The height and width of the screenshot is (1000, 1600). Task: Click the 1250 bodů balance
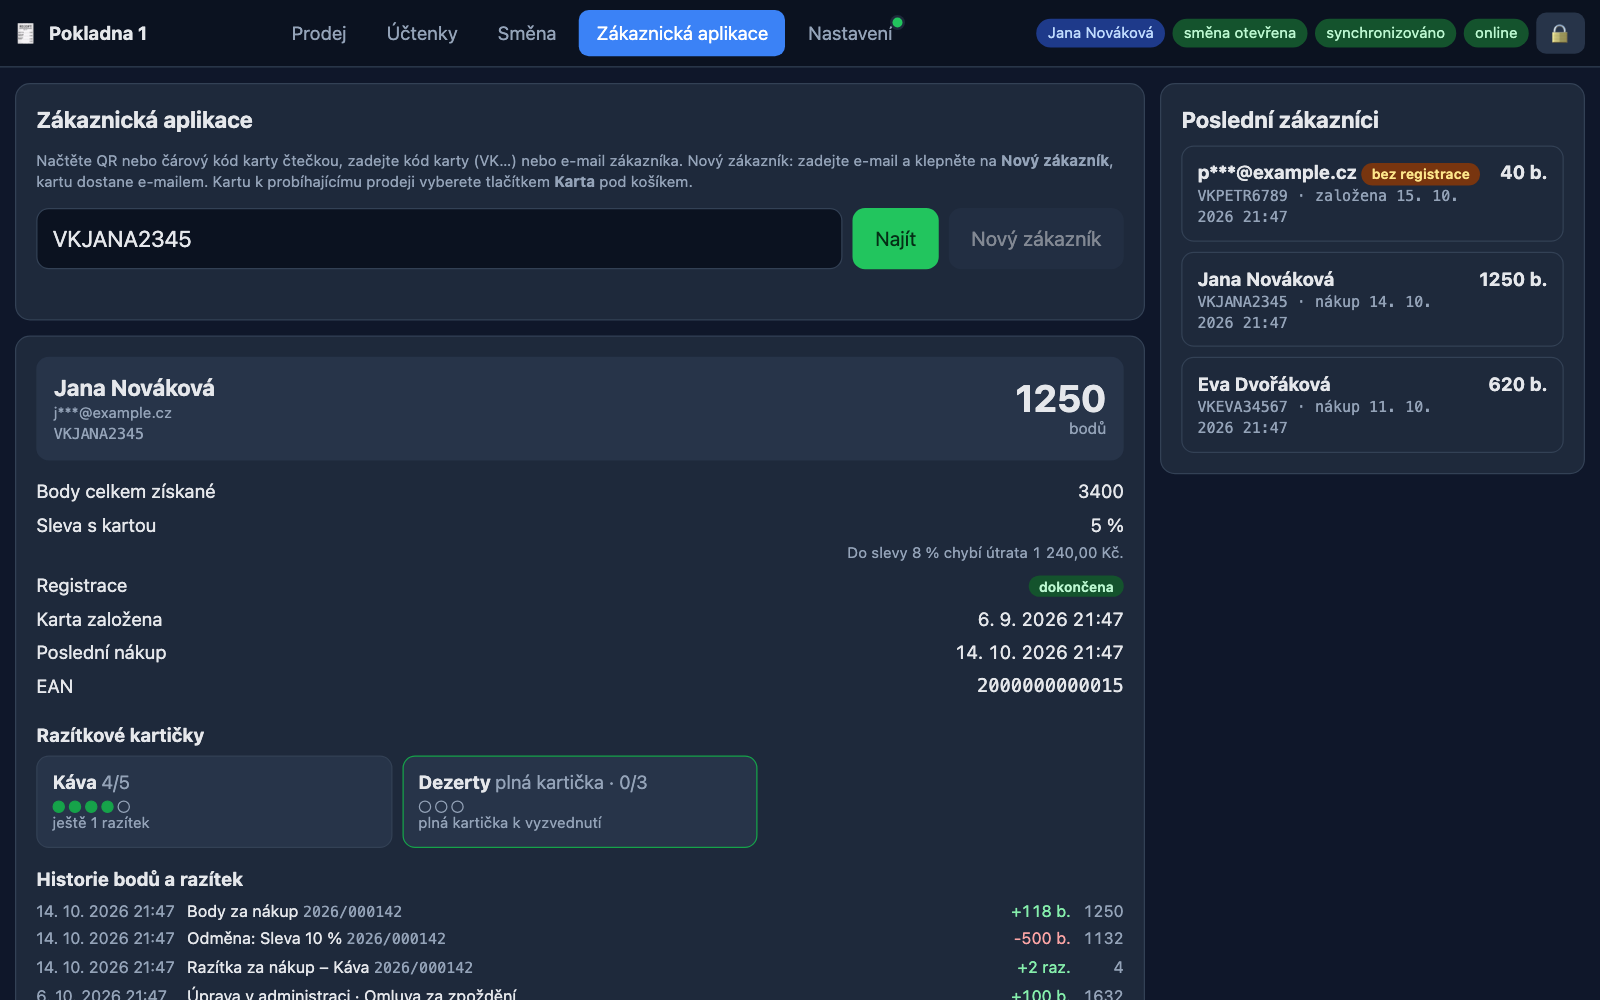click(x=1061, y=409)
